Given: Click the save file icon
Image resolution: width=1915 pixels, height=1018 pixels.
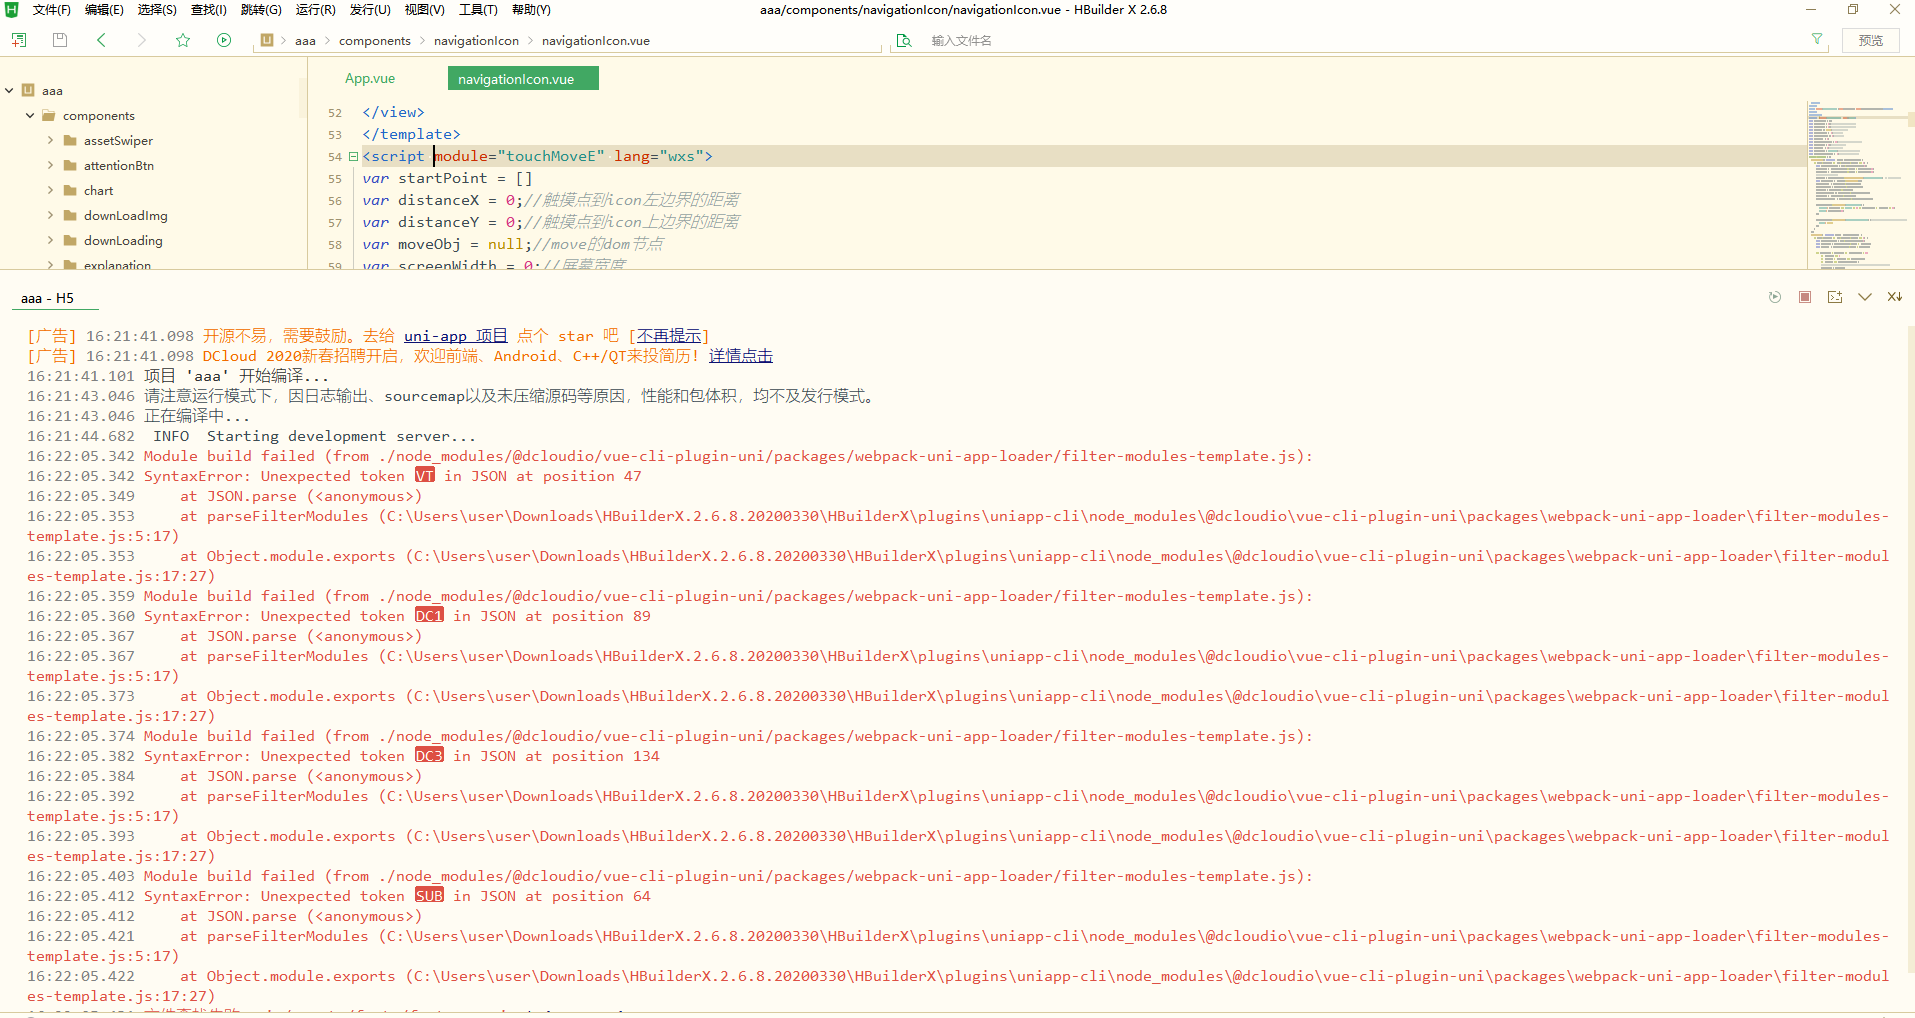Looking at the screenshot, I should coord(60,40).
